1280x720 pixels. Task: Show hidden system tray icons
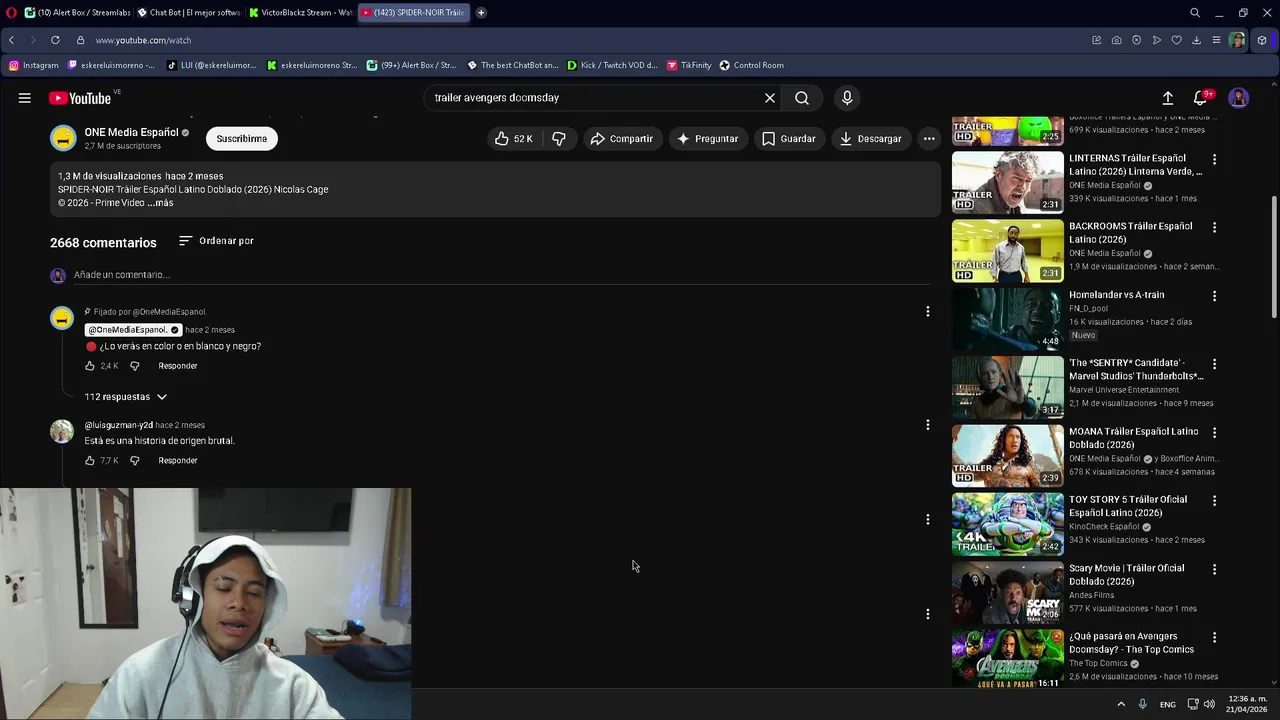coord(1121,704)
